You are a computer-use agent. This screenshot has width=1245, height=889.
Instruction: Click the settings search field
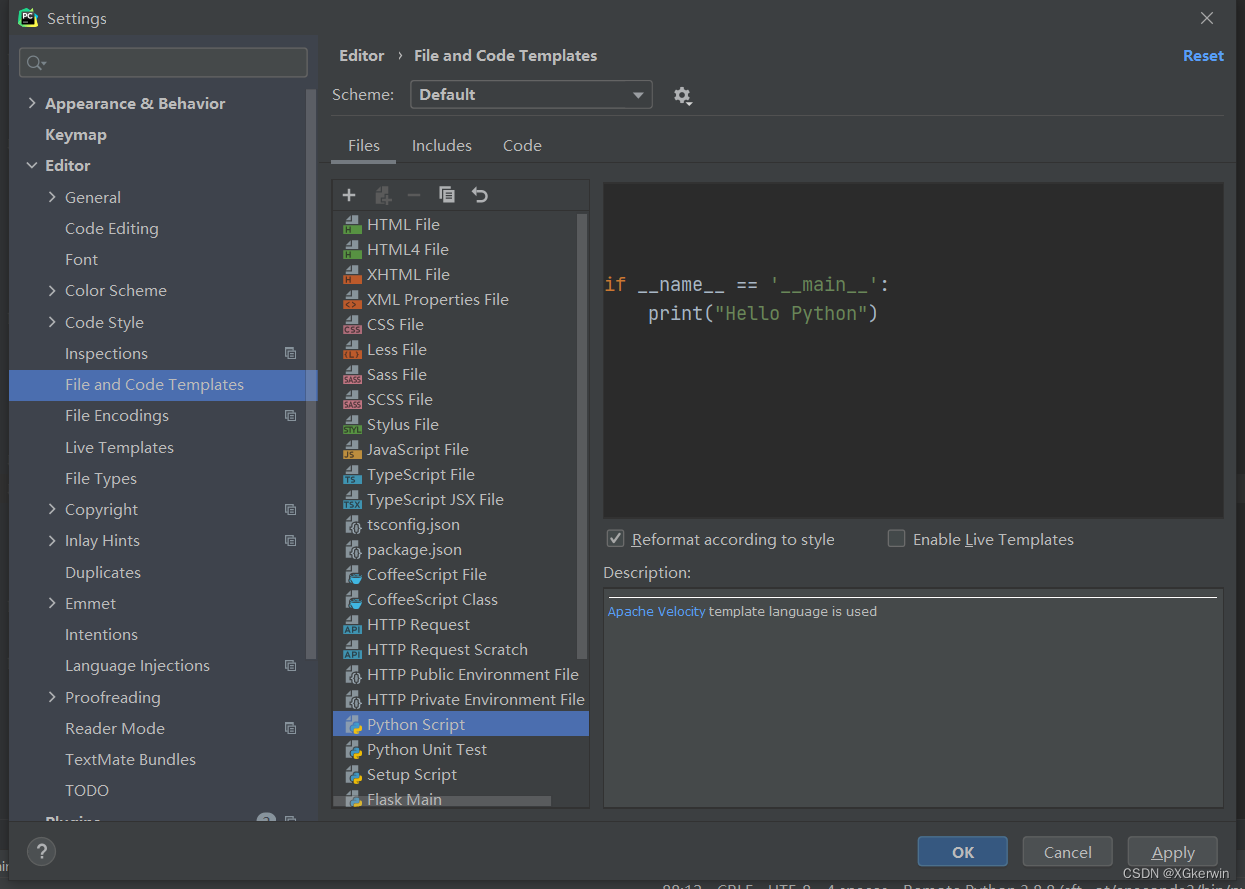[x=163, y=63]
